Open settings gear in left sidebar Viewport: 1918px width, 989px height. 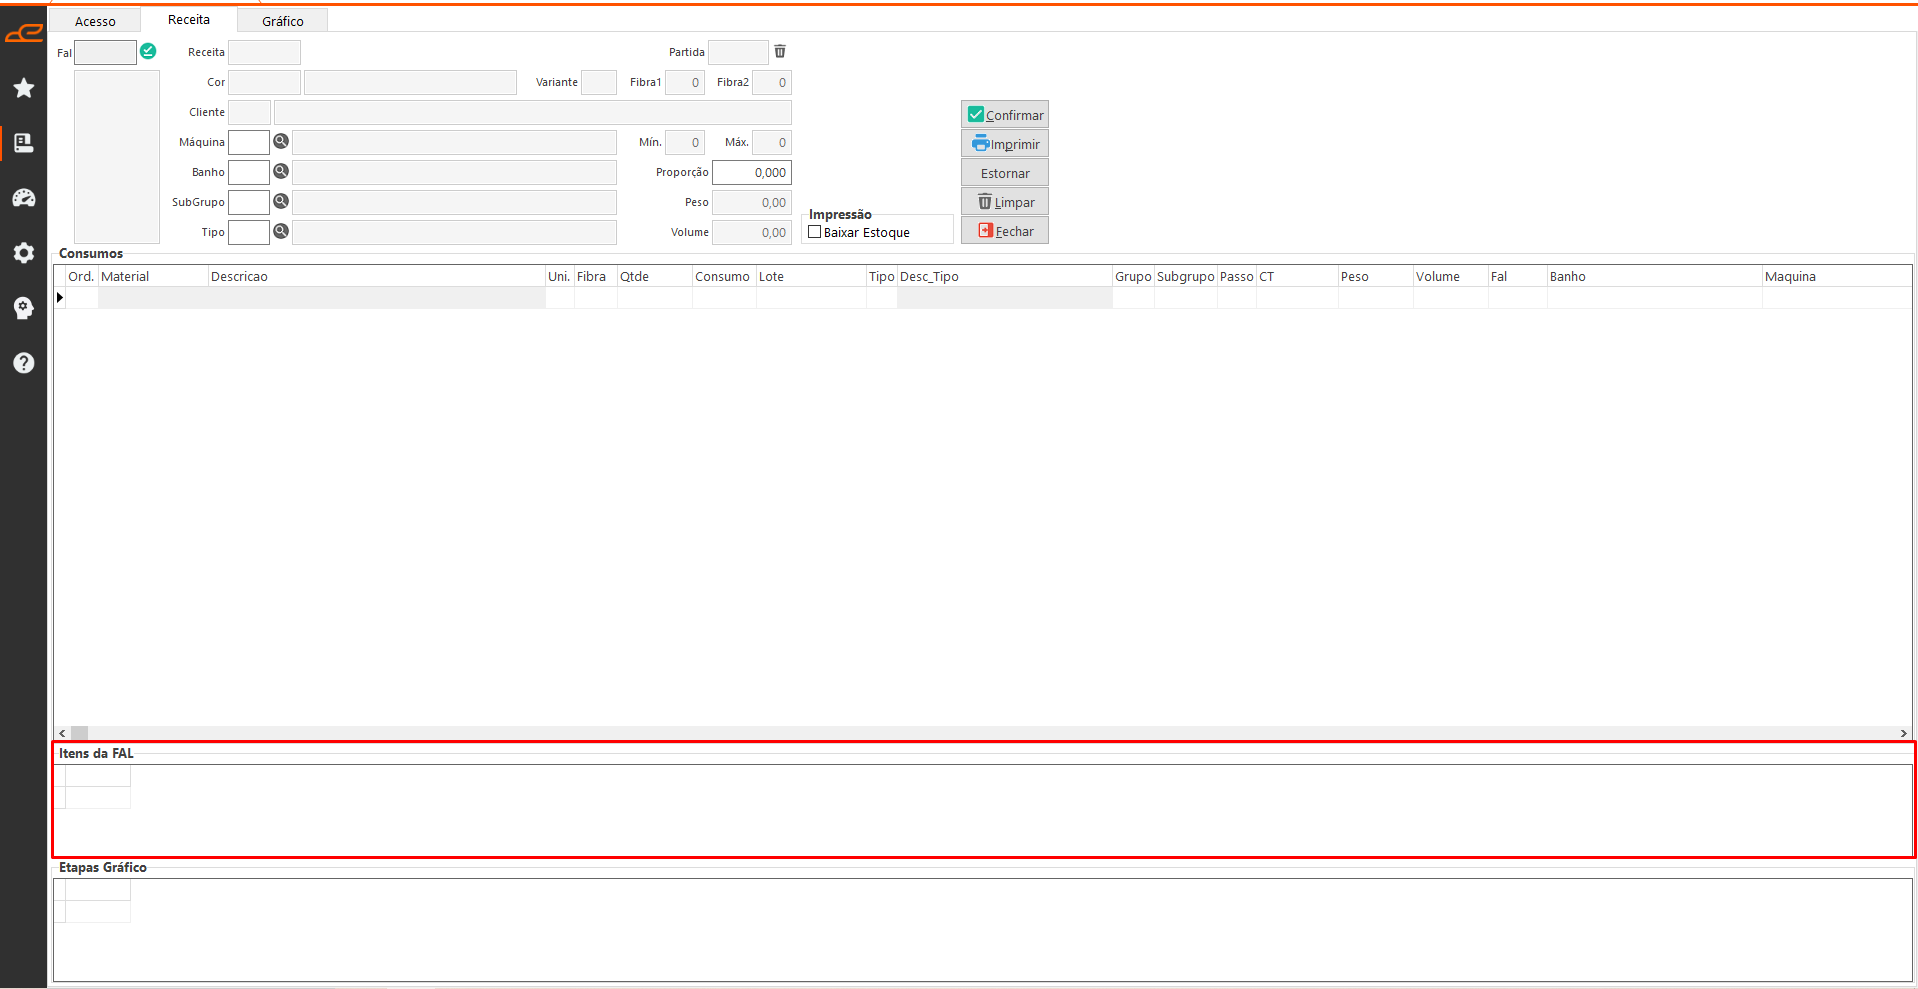[x=24, y=253]
